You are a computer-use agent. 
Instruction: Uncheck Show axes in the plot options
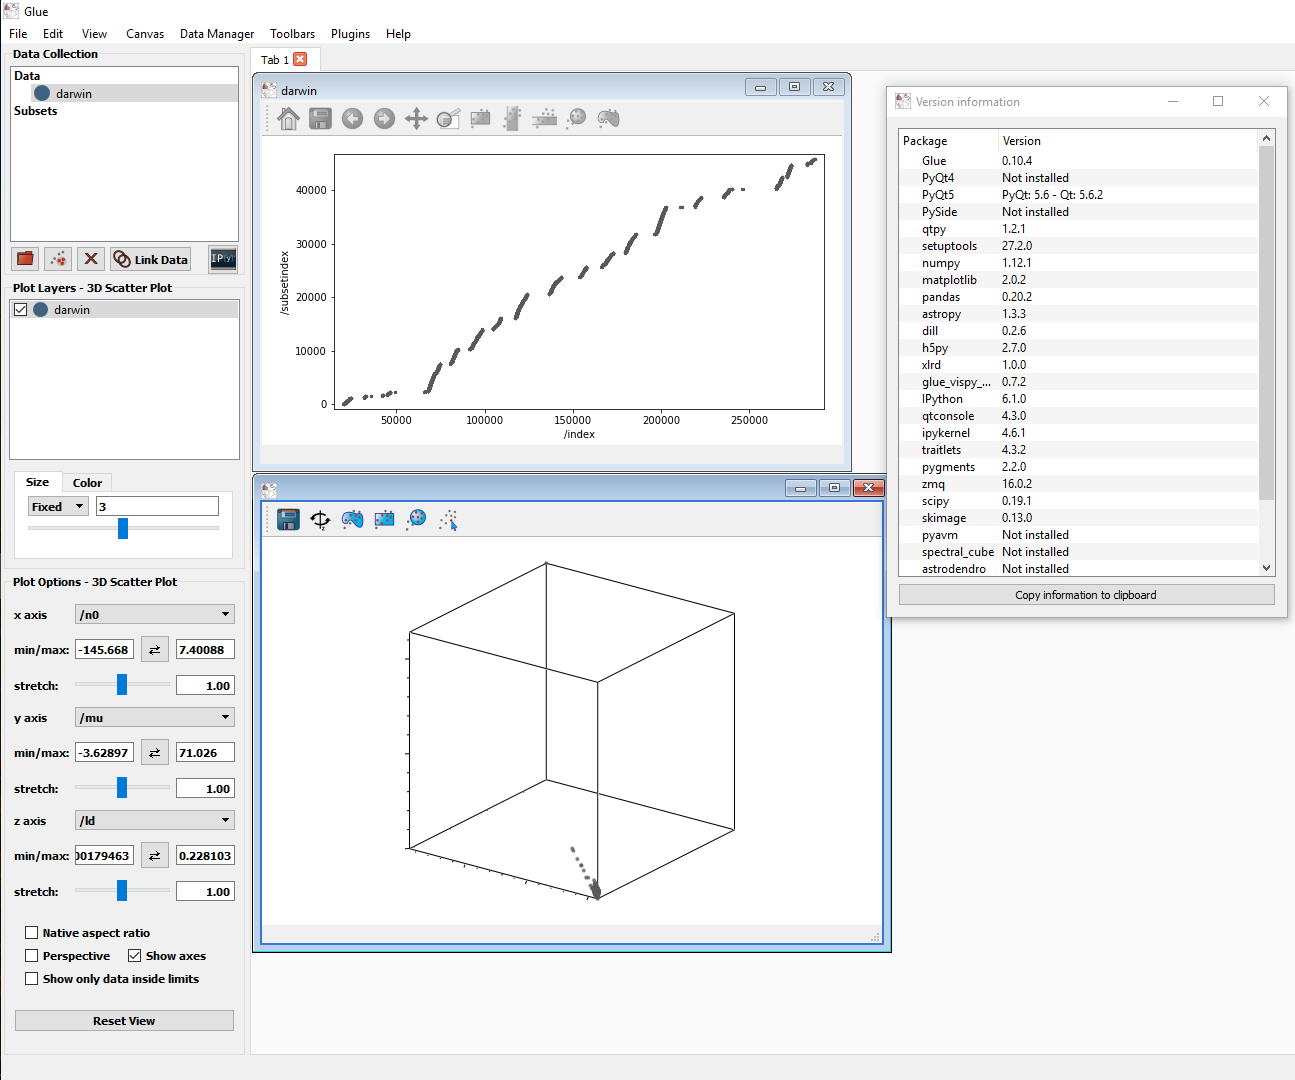pyautogui.click(x=134, y=955)
